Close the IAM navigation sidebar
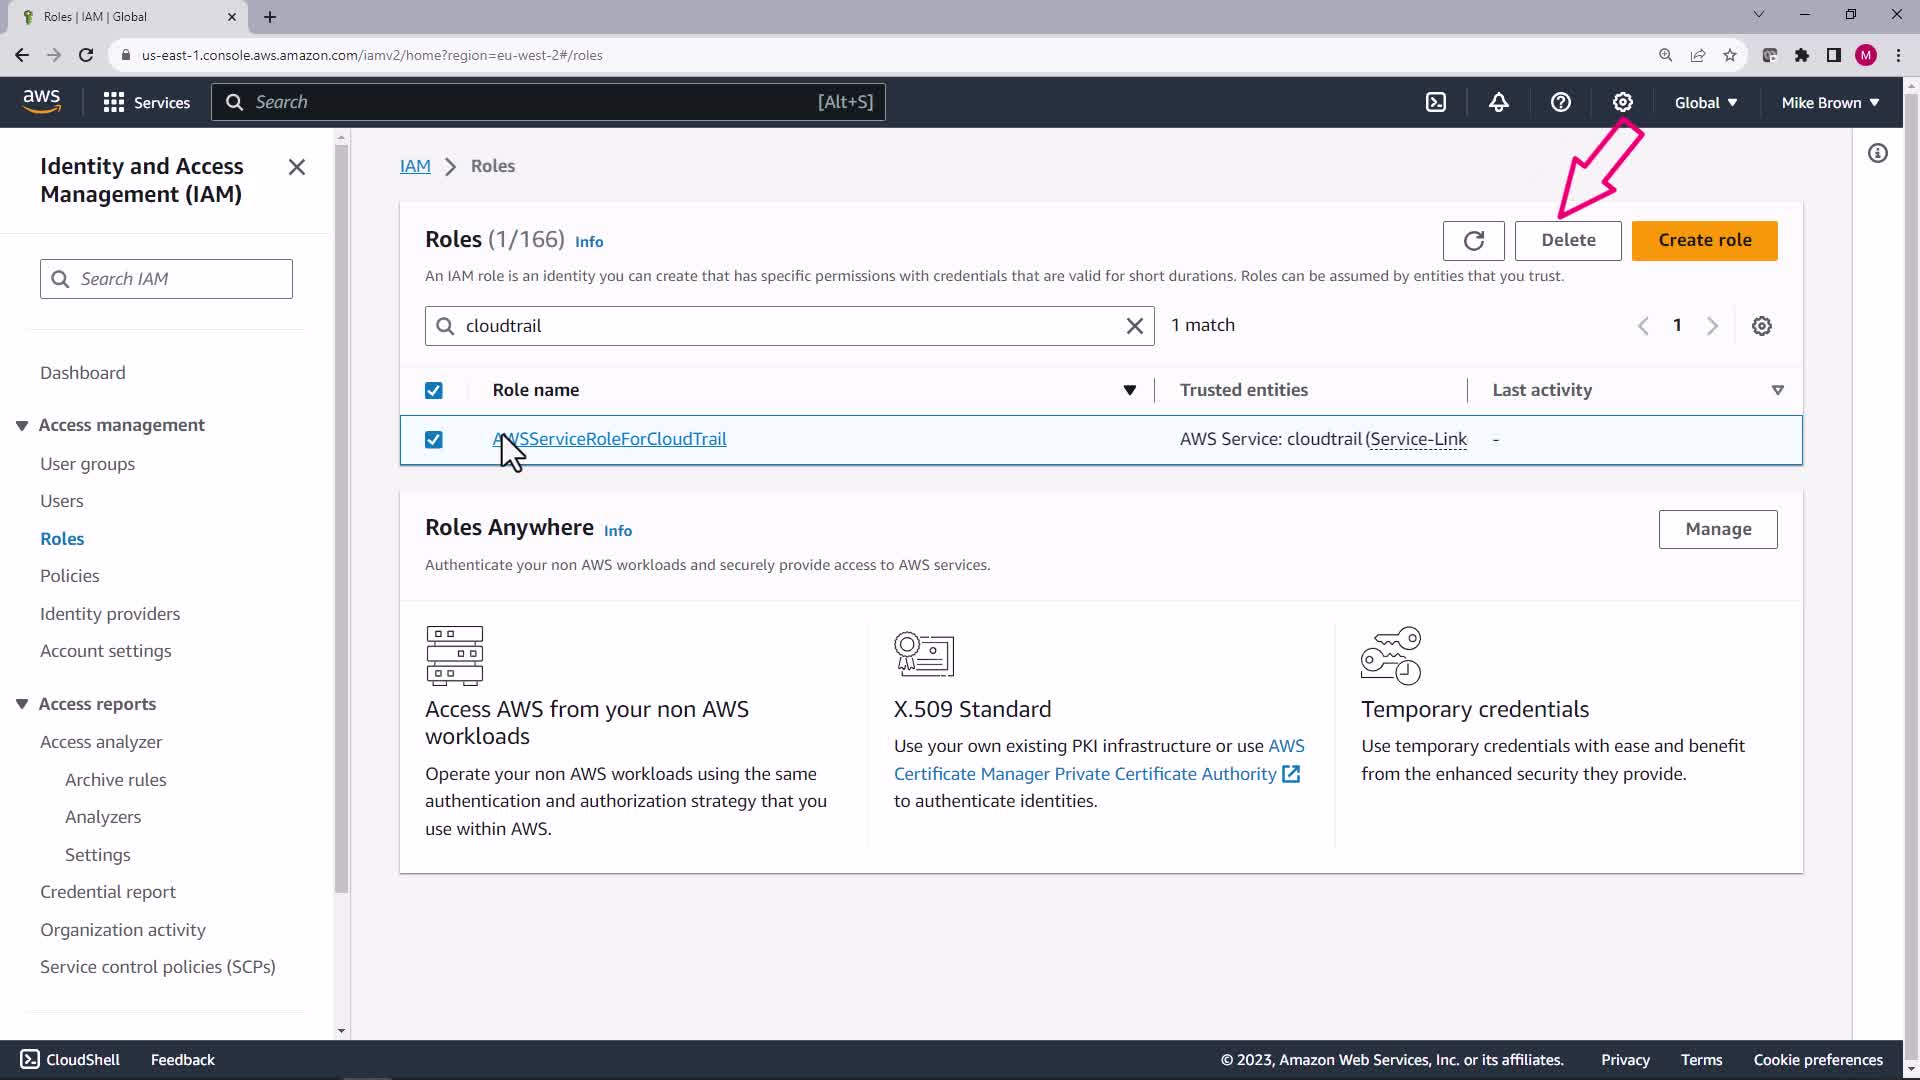The height and width of the screenshot is (1080, 1920). 297,167
